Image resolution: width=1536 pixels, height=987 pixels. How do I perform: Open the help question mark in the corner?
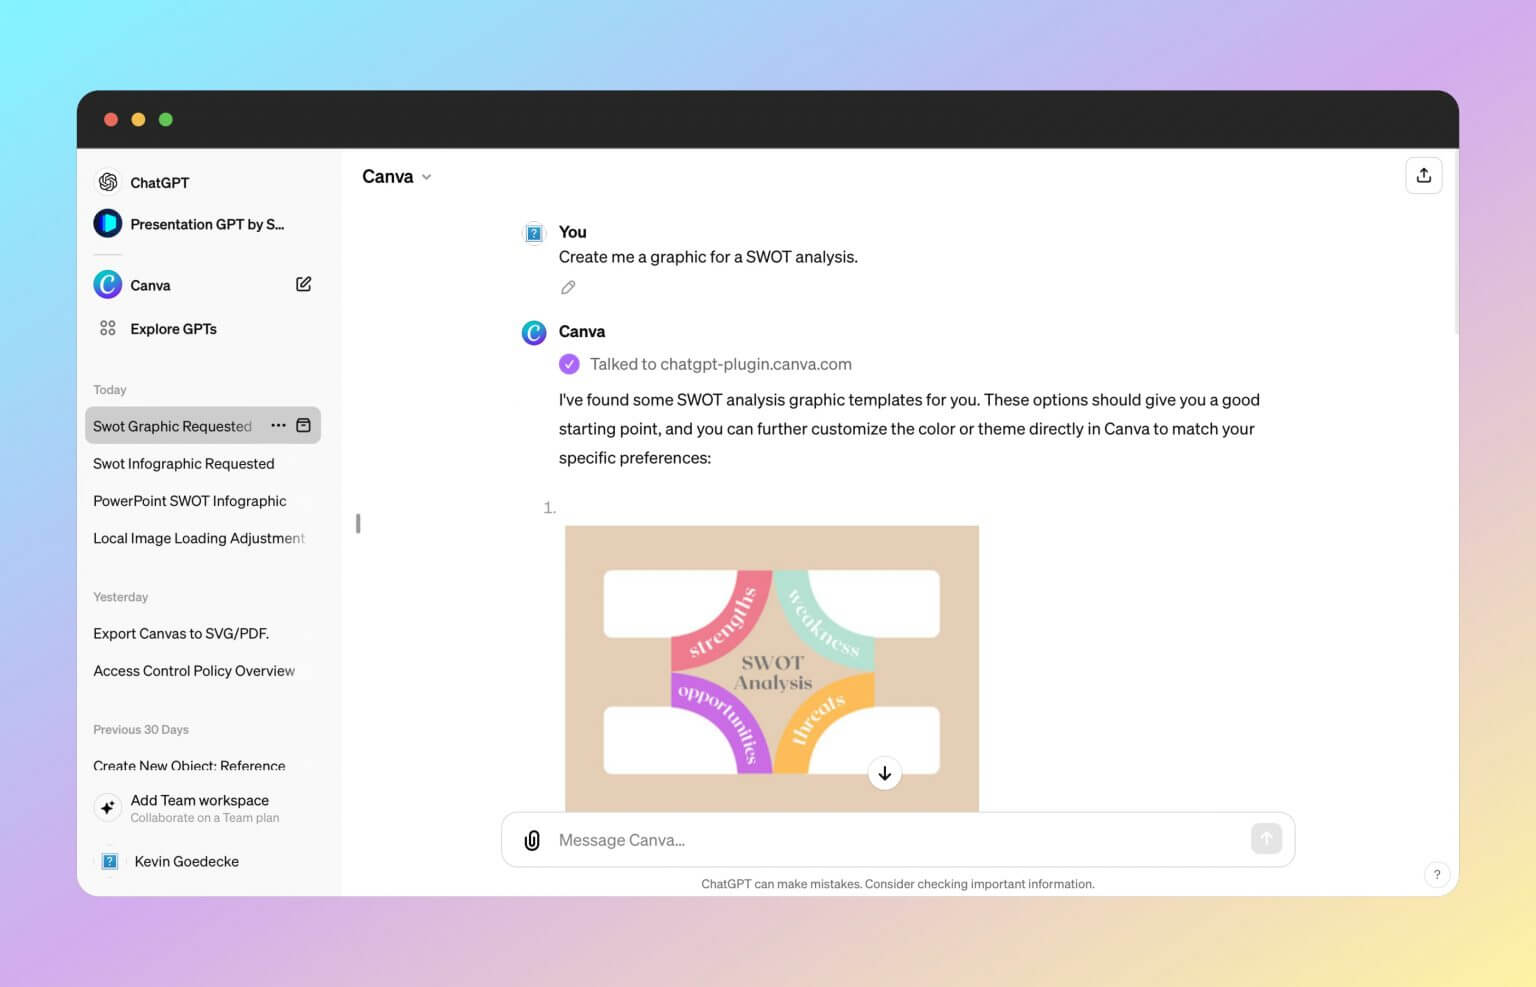(1437, 874)
